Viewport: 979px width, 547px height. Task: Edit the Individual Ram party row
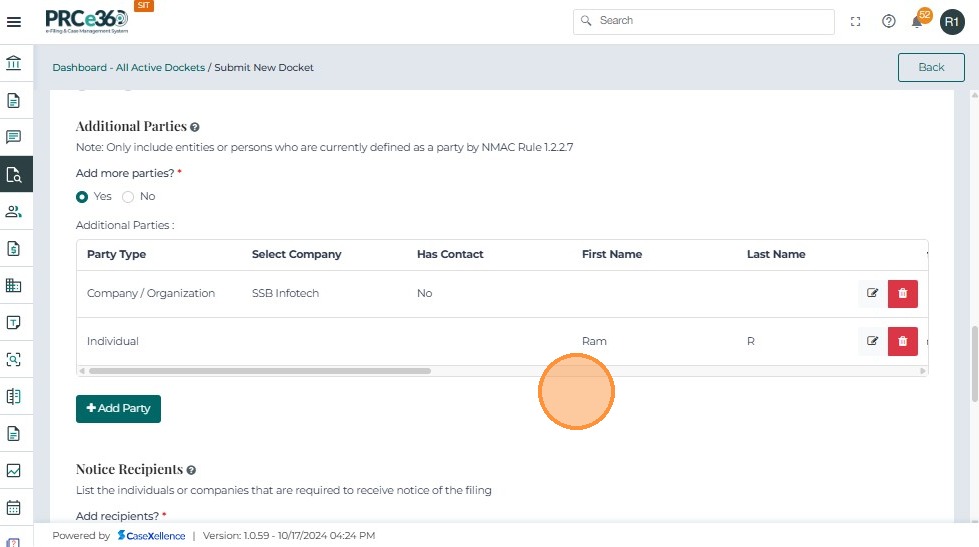pos(872,341)
